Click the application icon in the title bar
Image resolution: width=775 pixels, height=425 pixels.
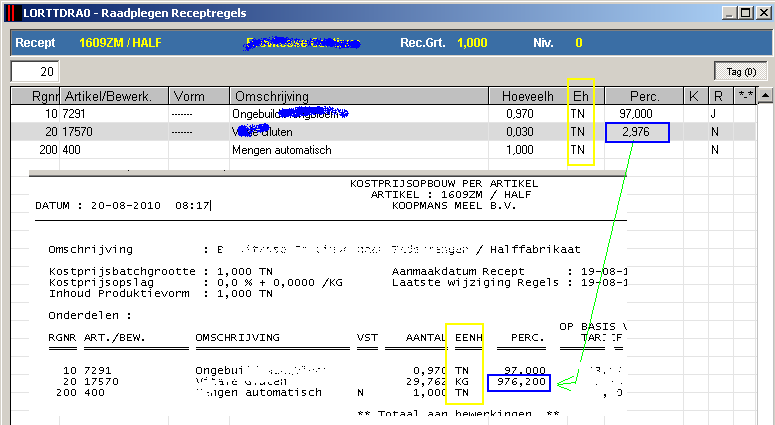coord(12,13)
